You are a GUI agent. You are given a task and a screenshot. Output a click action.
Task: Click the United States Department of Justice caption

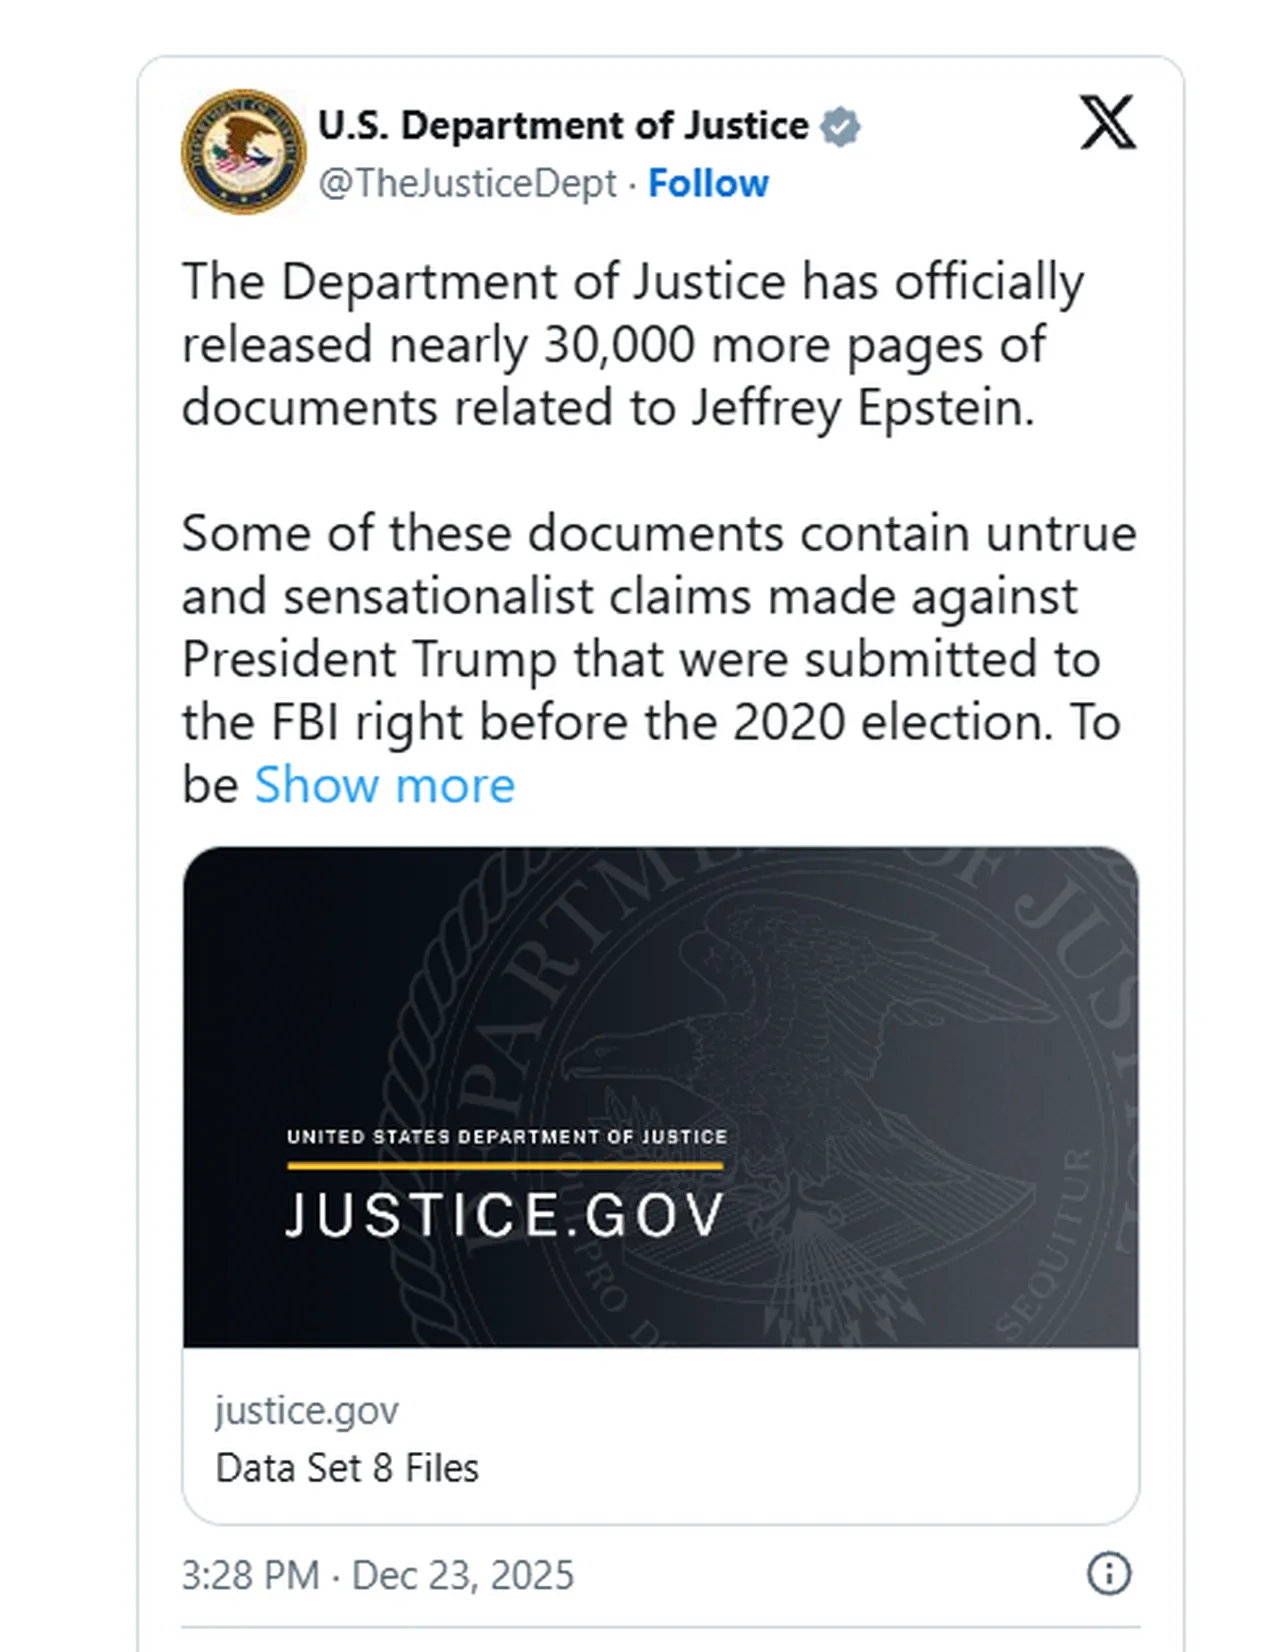pyautogui.click(x=507, y=1137)
